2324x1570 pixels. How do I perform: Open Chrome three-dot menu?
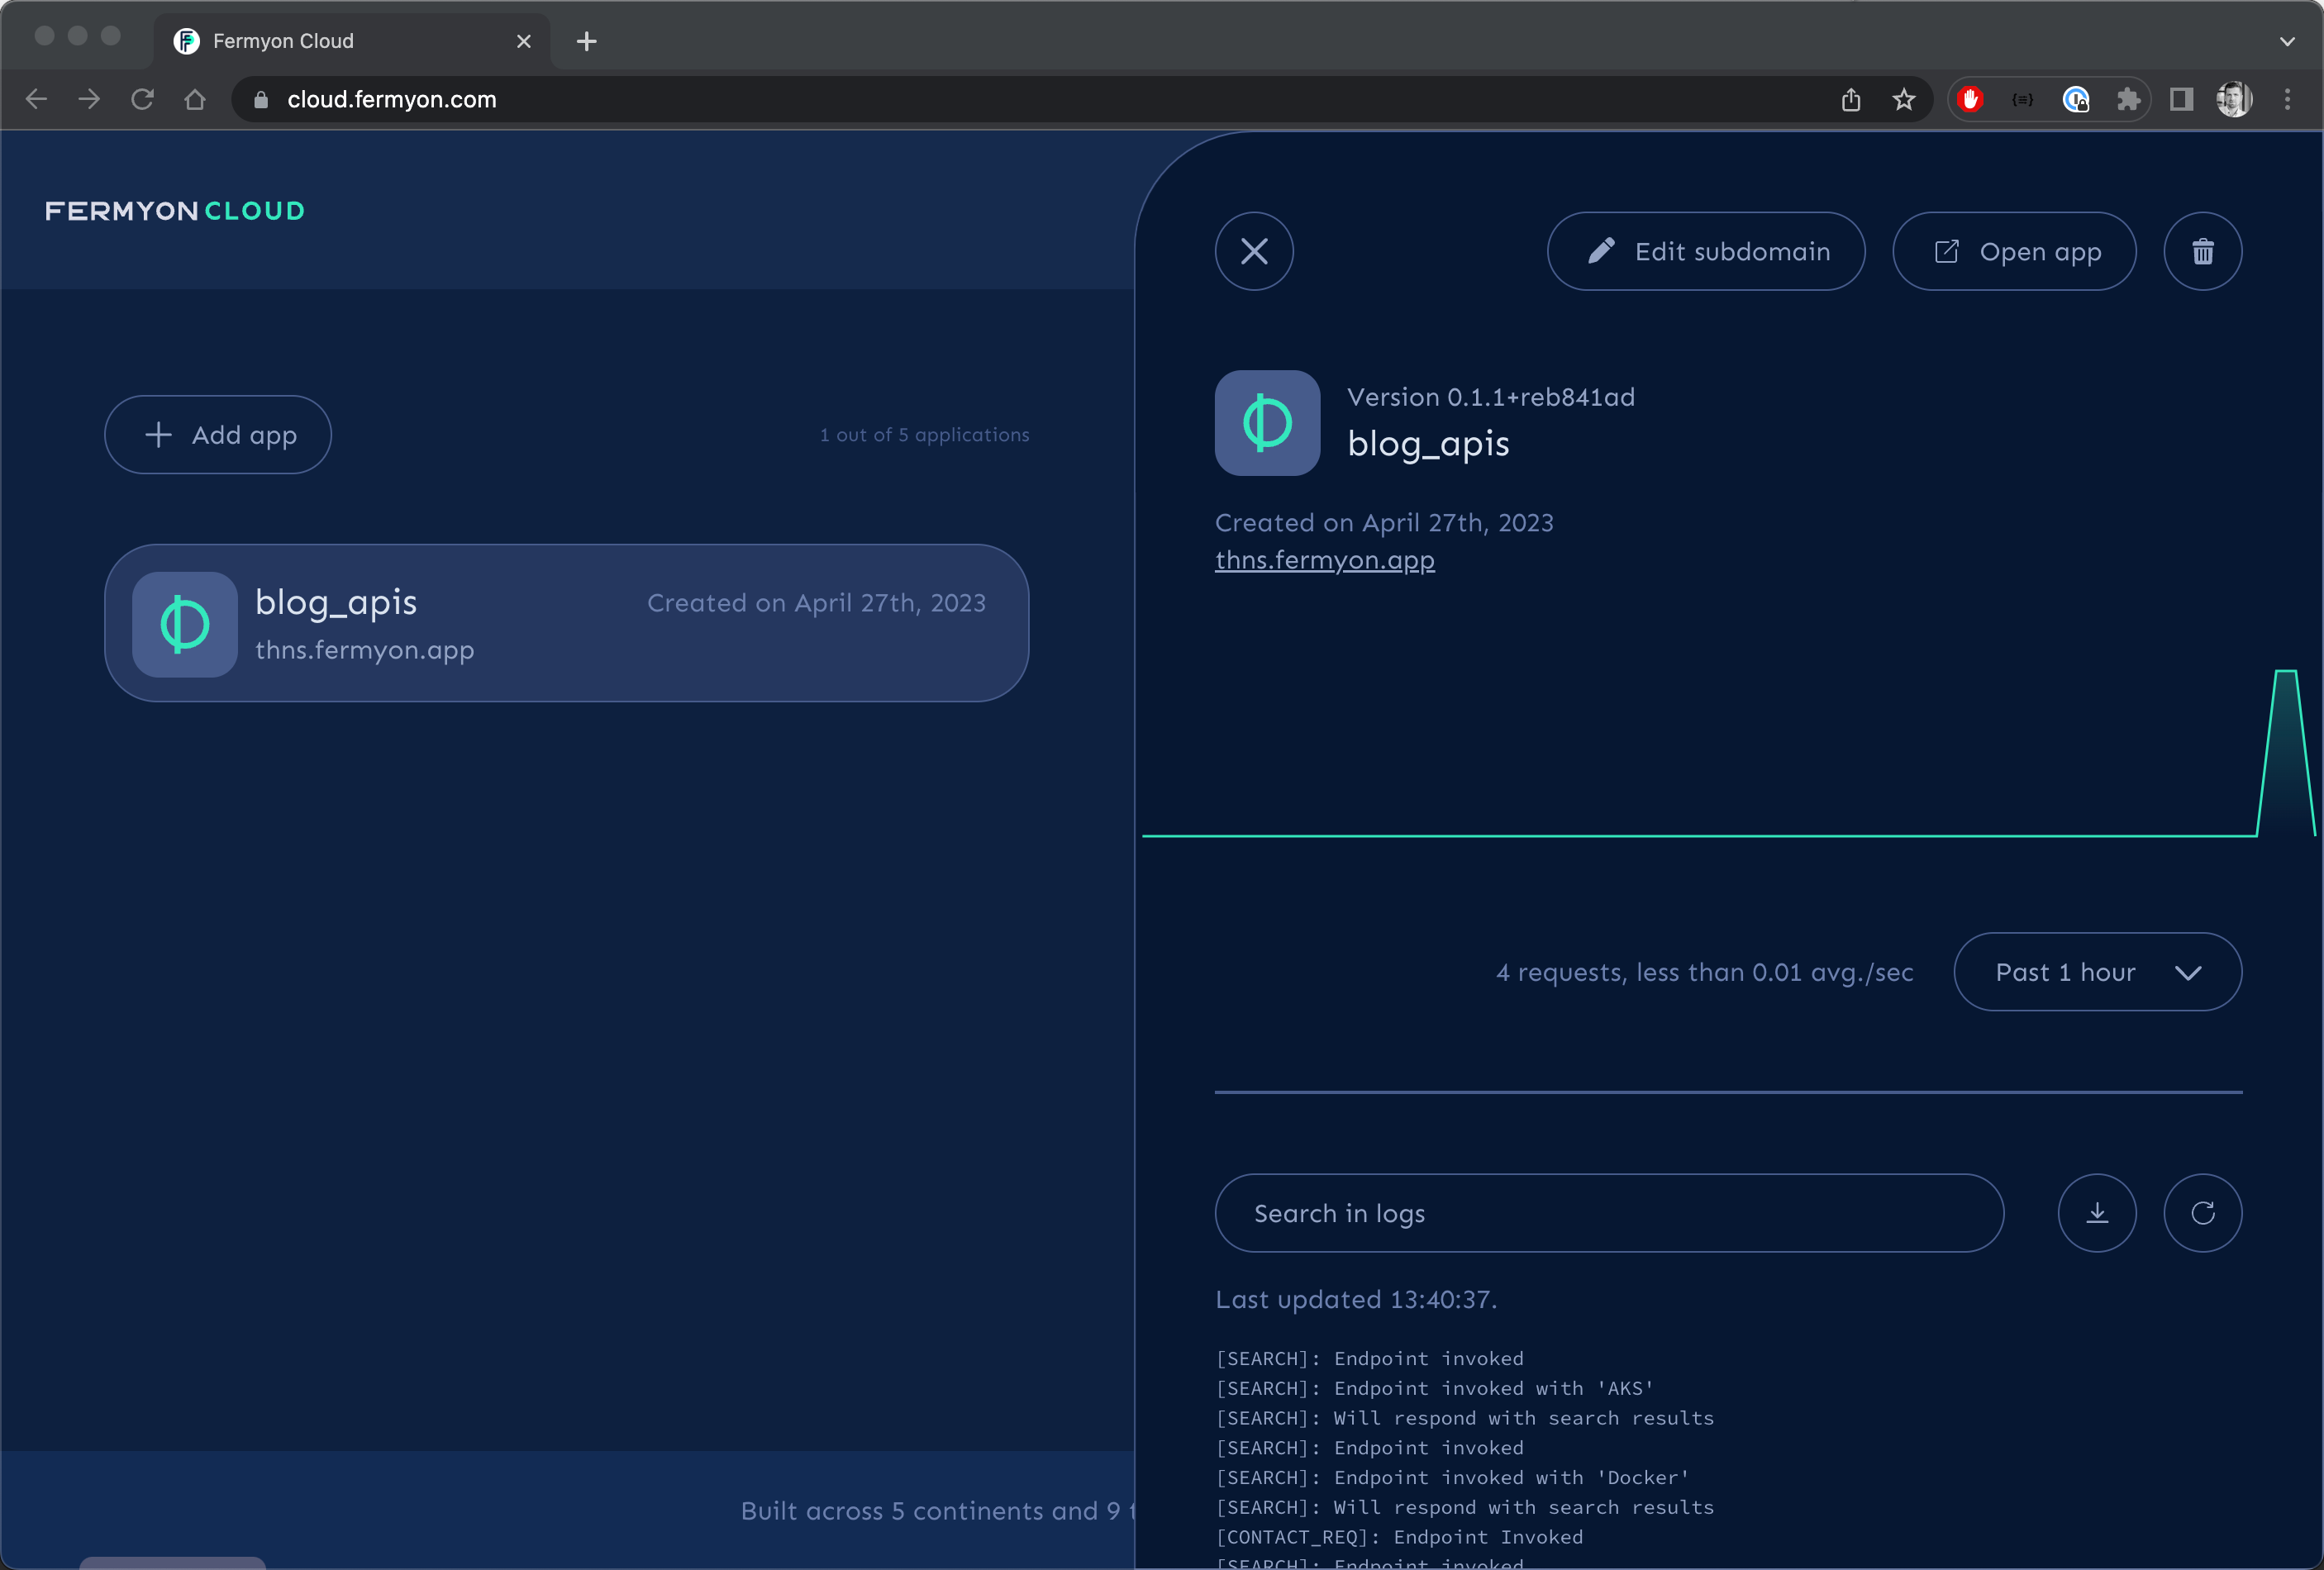[2287, 99]
